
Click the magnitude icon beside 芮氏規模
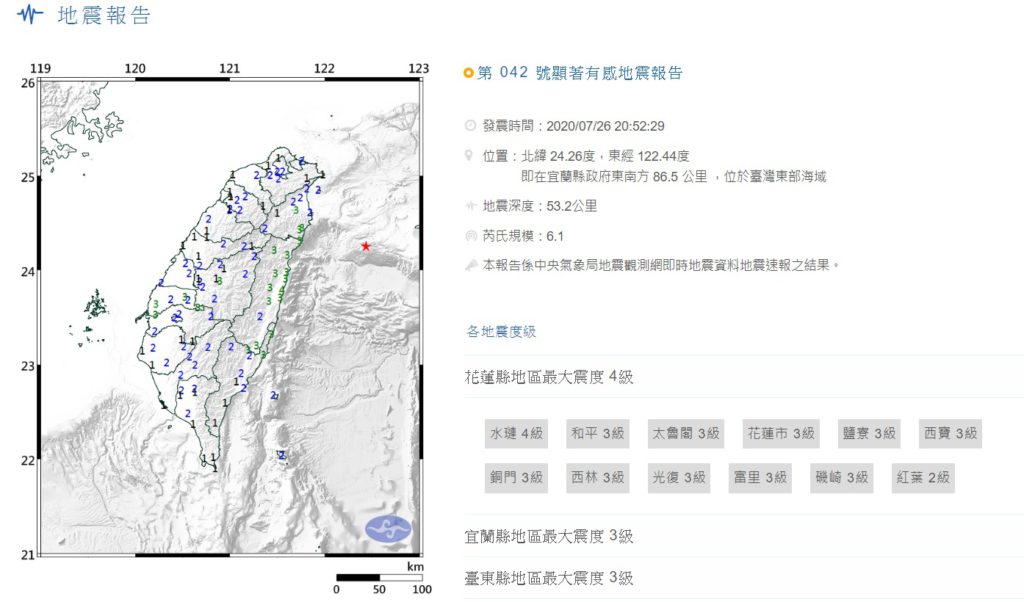(x=471, y=237)
